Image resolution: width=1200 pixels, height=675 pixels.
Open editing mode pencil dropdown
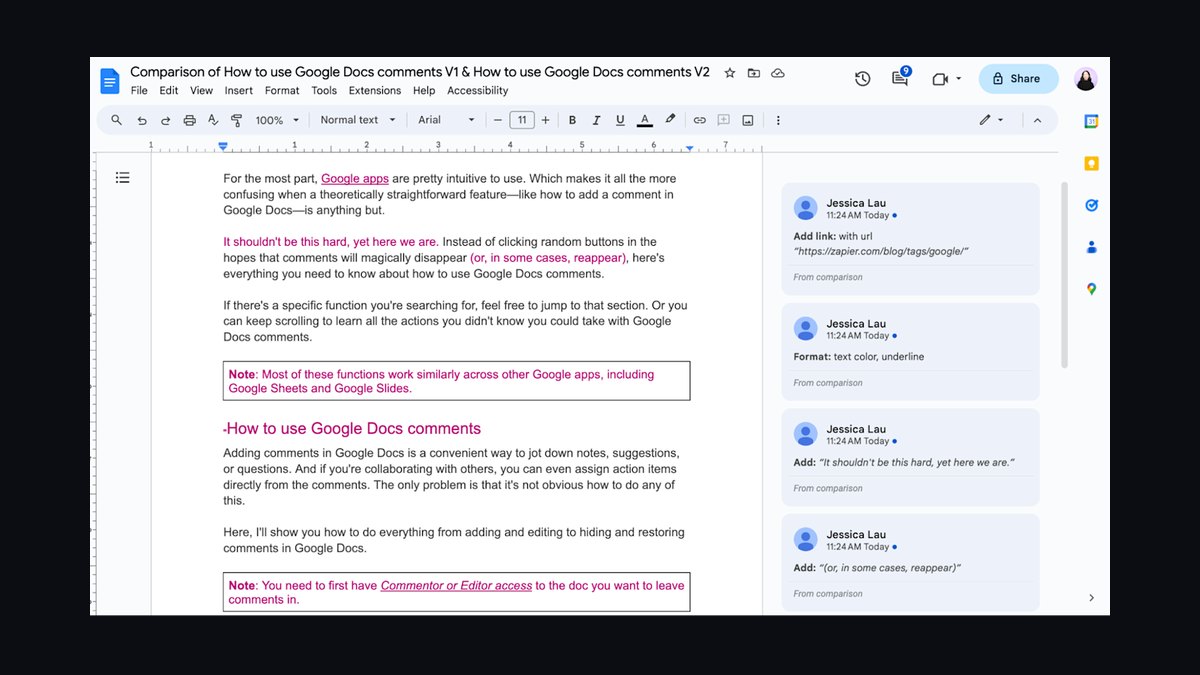pyautogui.click(x=991, y=120)
